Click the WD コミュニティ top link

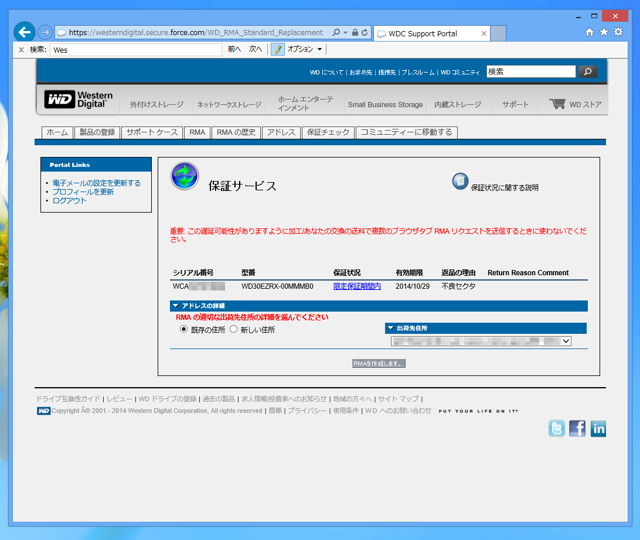click(x=460, y=72)
